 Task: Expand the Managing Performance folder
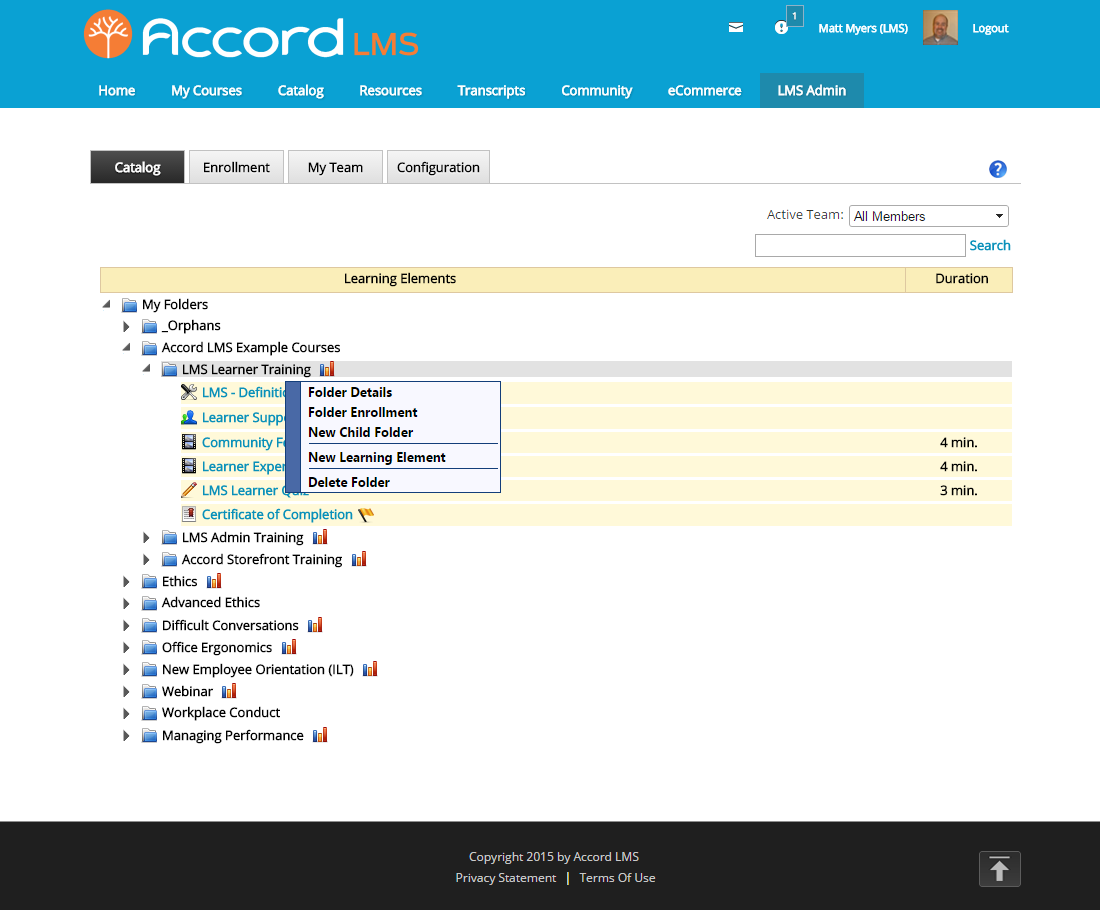click(x=126, y=735)
